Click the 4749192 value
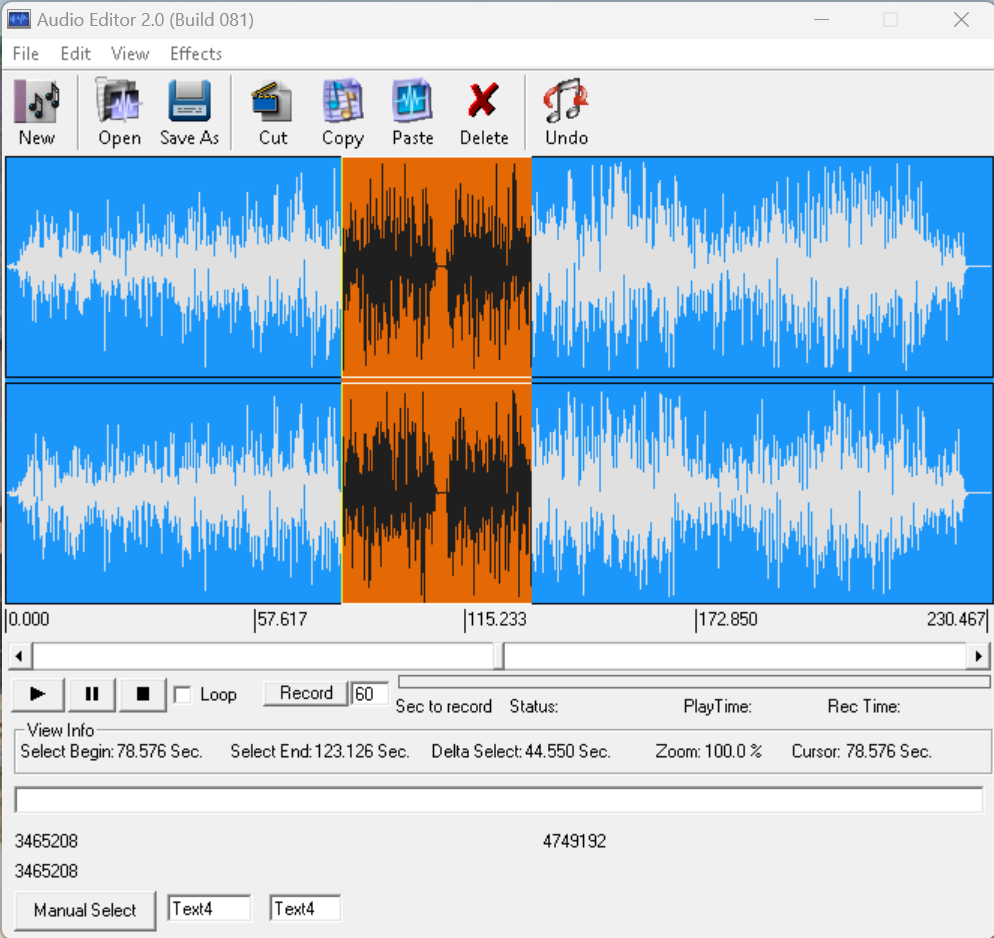The height and width of the screenshot is (938, 994). click(x=574, y=842)
